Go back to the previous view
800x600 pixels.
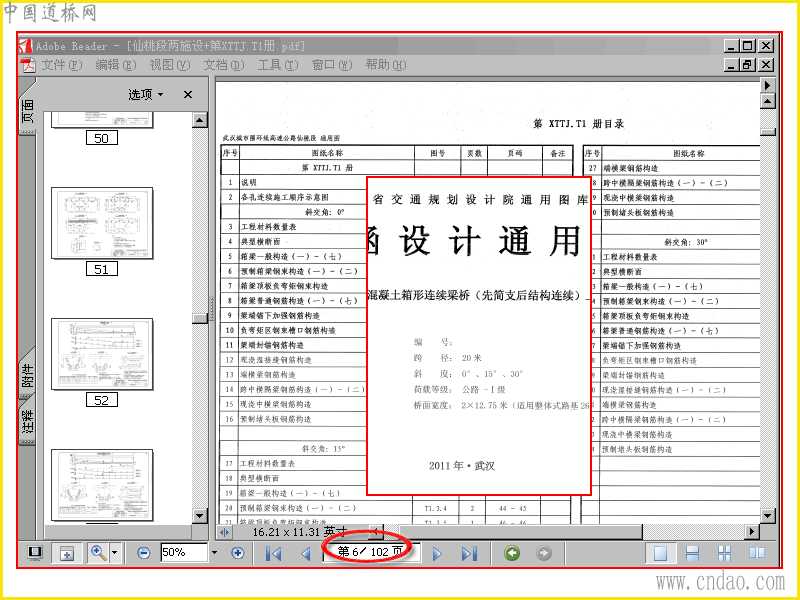click(512, 553)
